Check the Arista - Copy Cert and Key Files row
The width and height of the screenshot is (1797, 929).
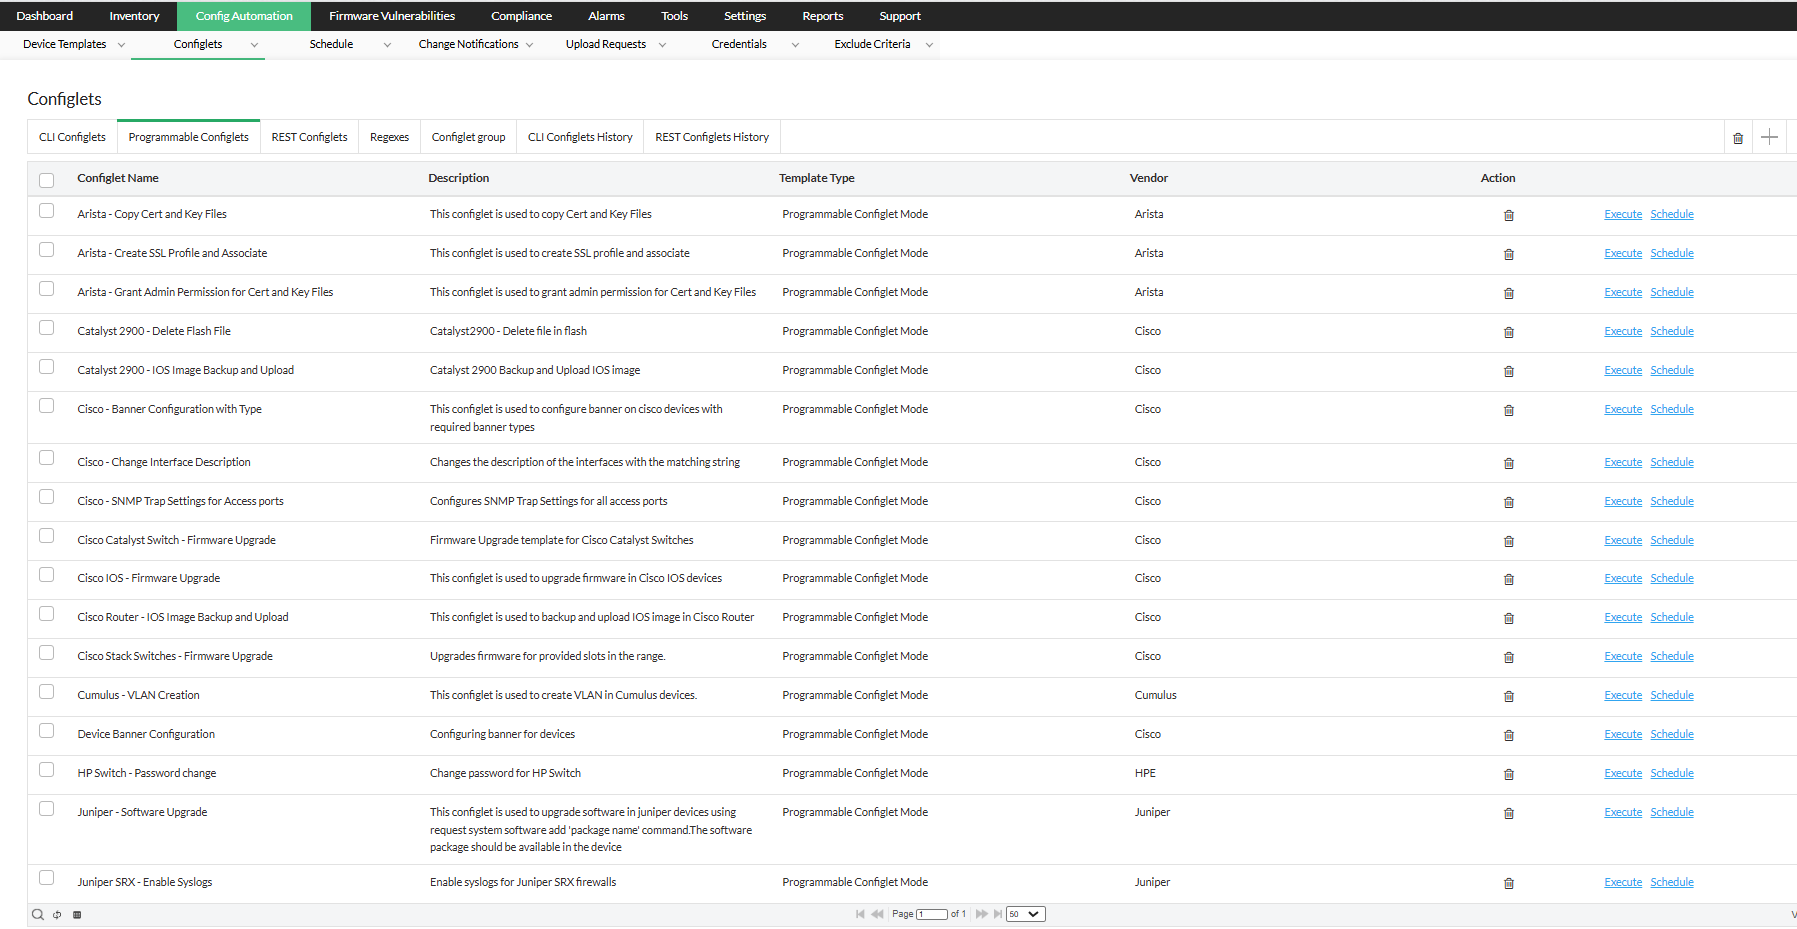tap(46, 211)
